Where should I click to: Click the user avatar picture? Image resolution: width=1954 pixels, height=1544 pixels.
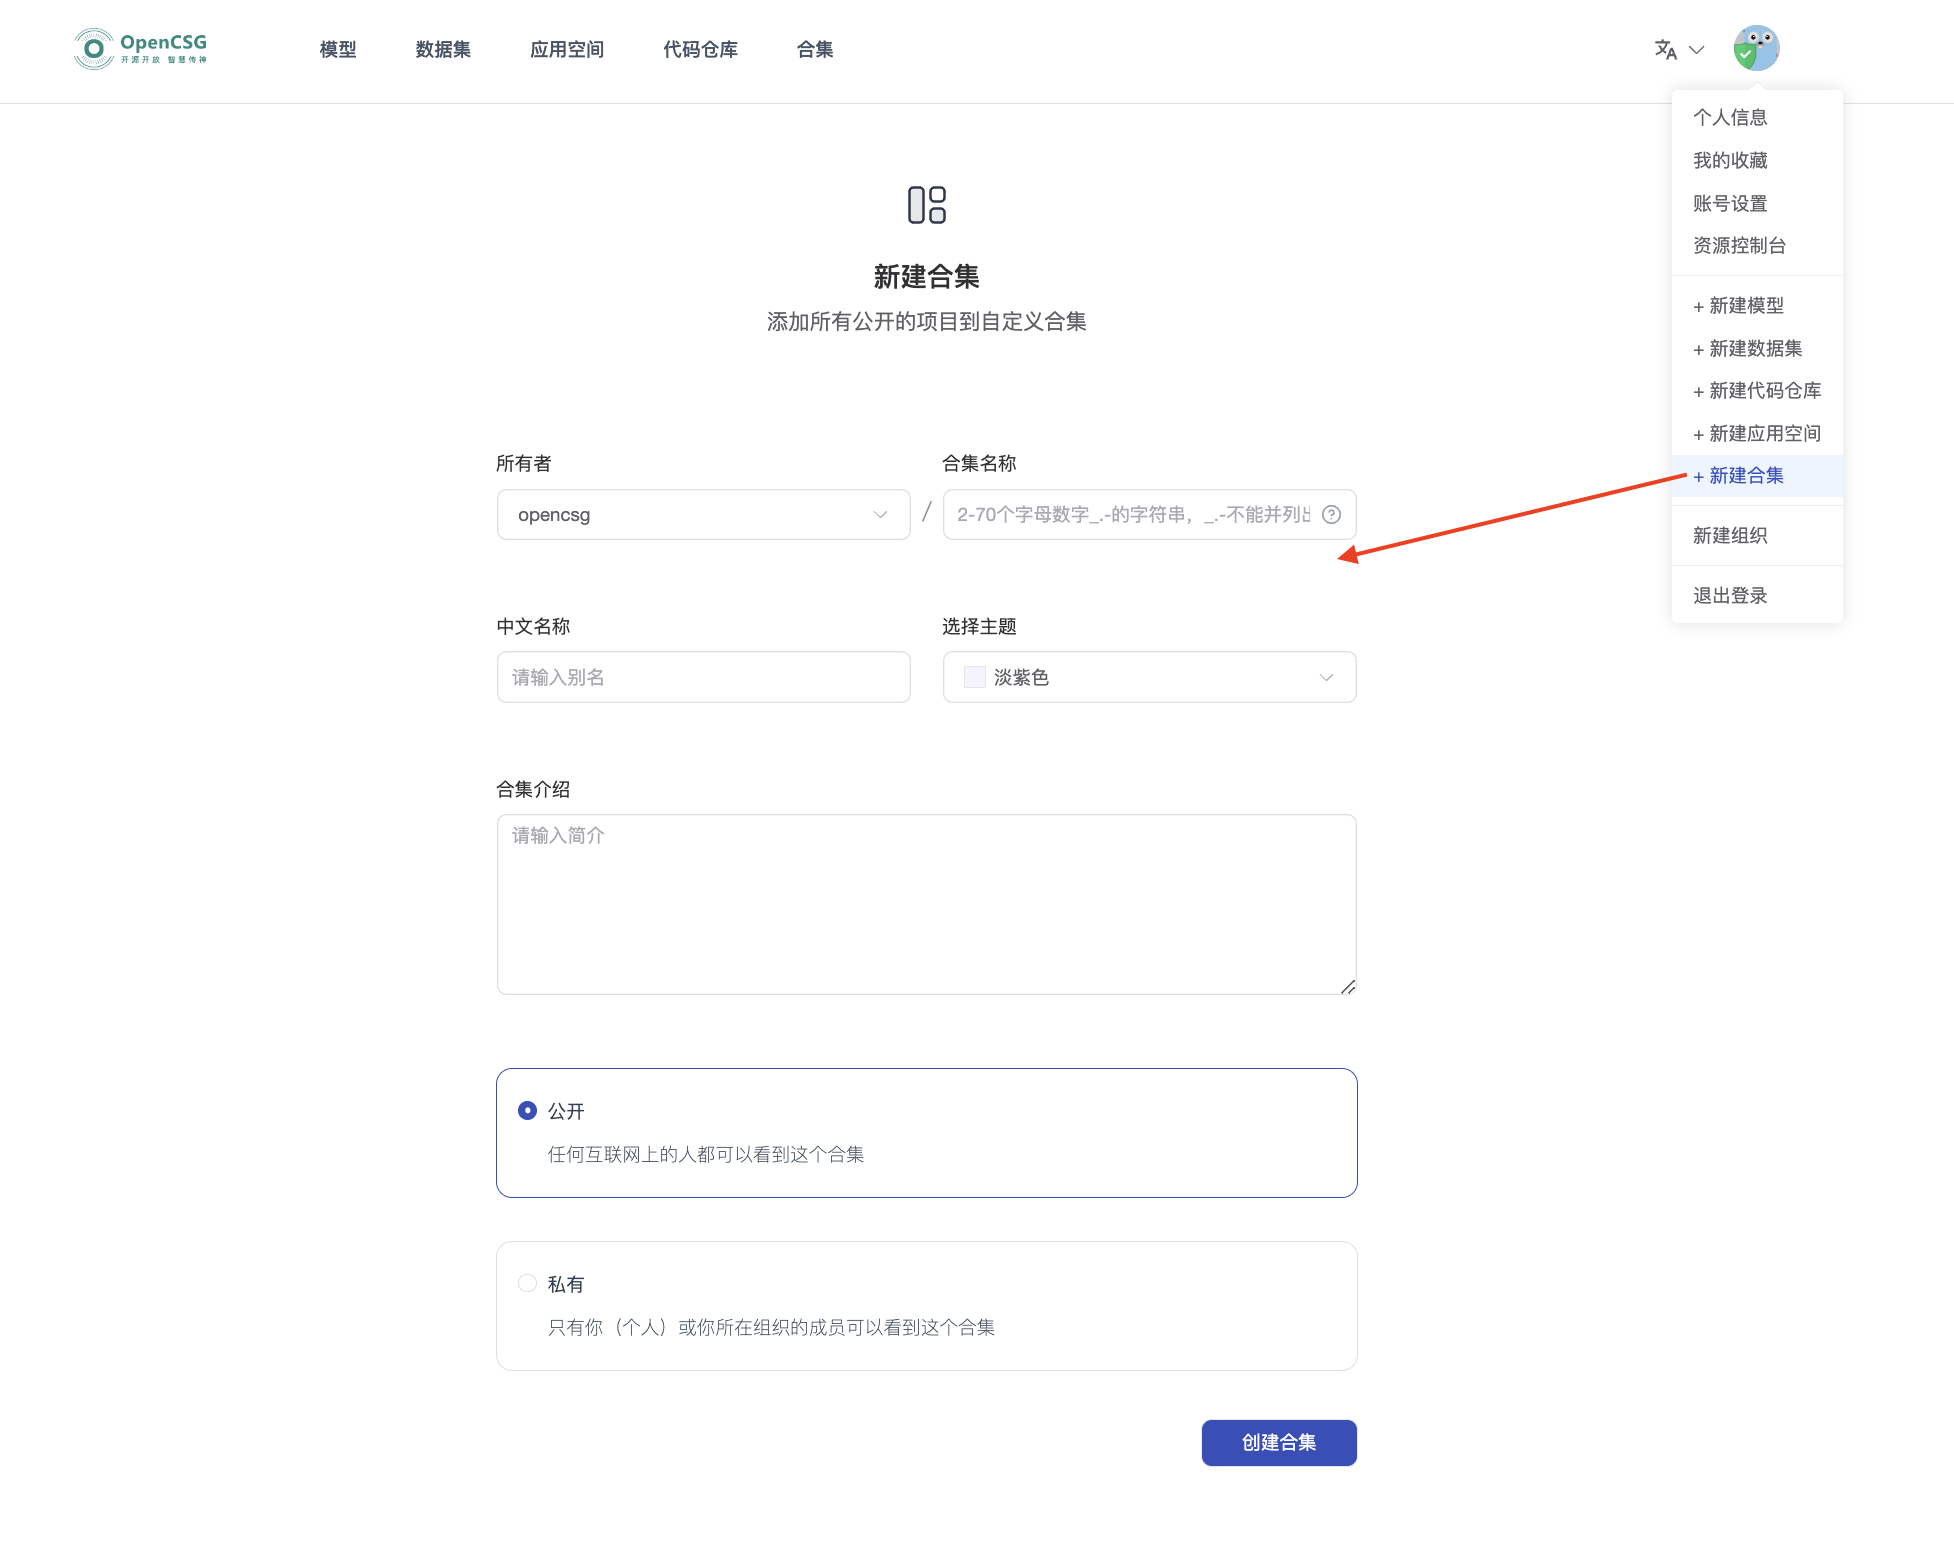1756,48
